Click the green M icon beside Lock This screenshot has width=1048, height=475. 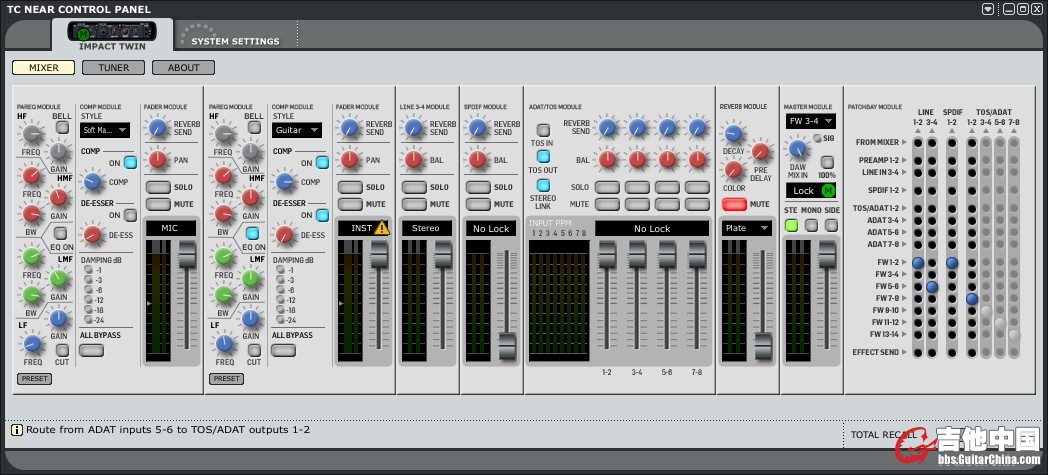coord(827,191)
